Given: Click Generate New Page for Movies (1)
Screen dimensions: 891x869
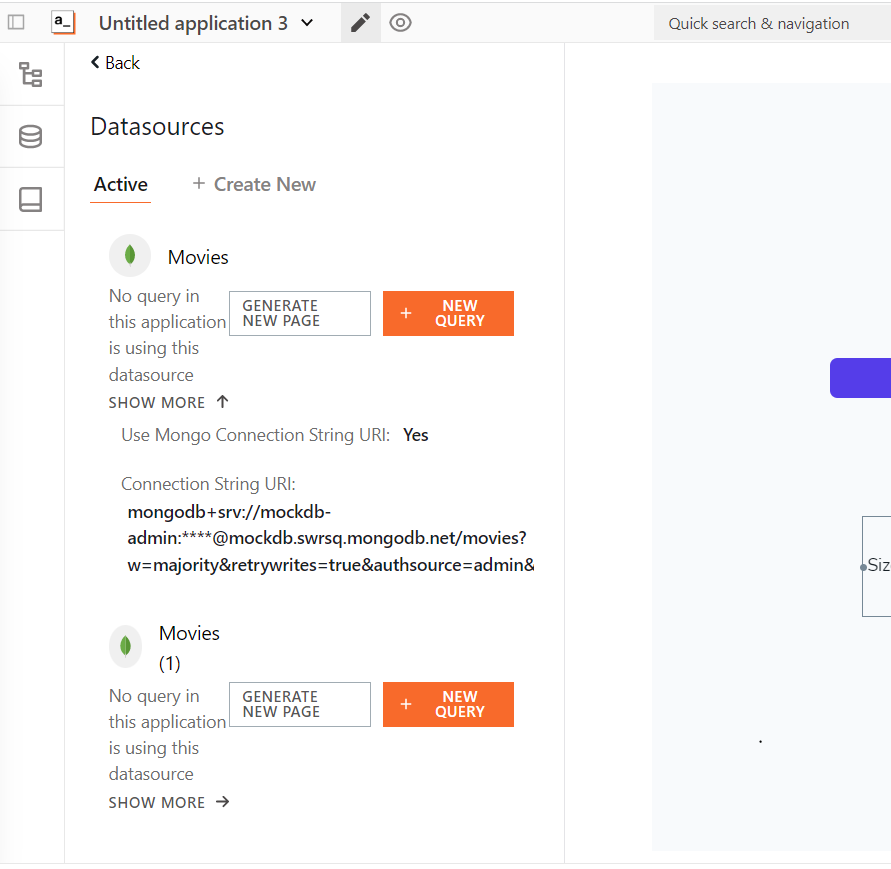Looking at the screenshot, I should (x=300, y=705).
